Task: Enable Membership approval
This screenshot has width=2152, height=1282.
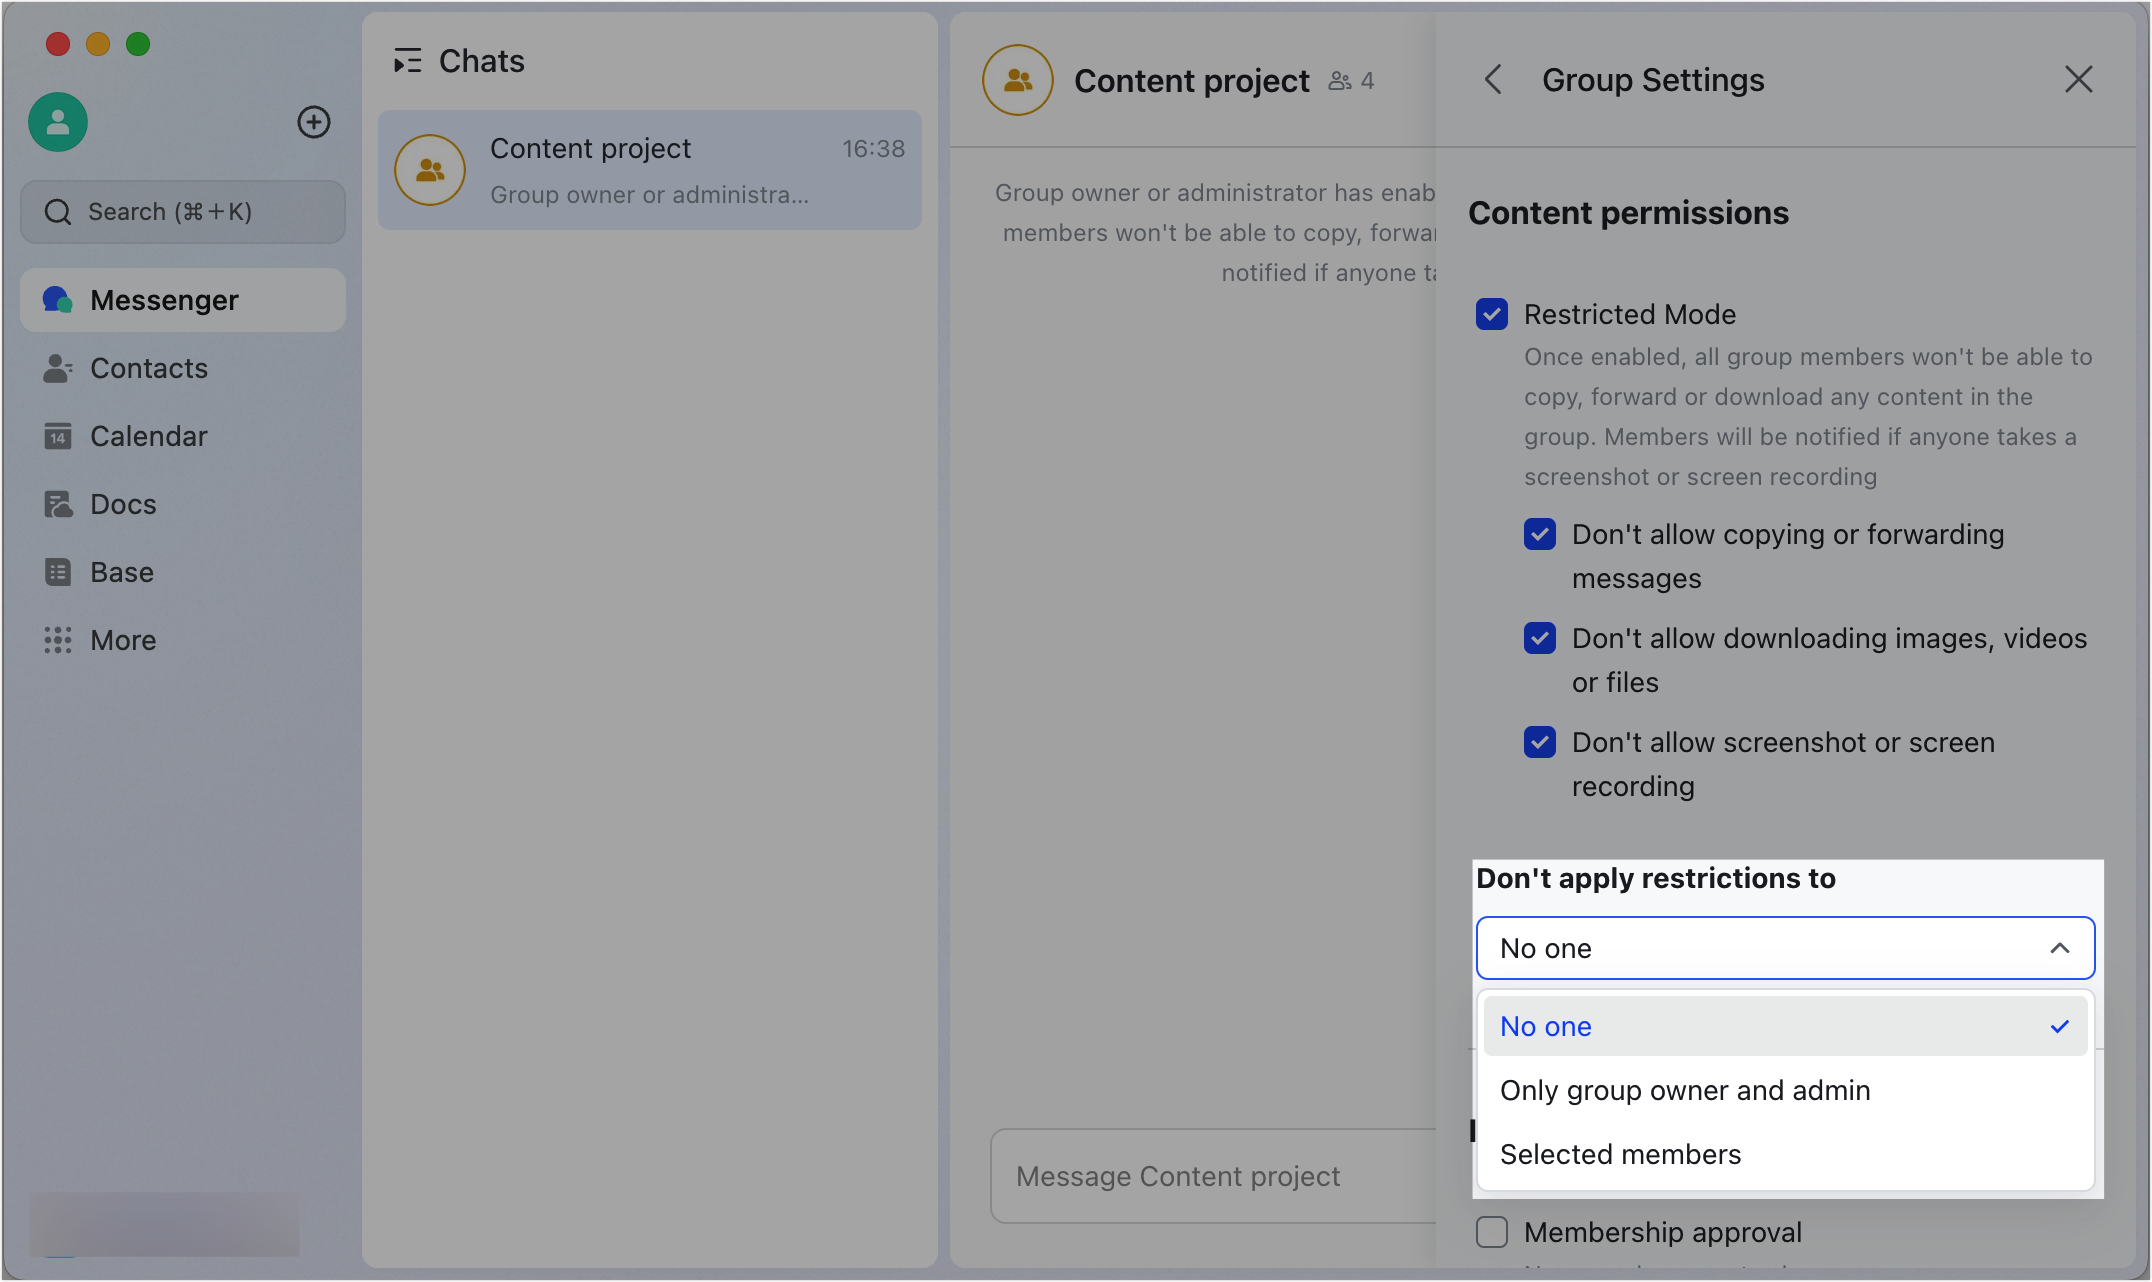Action: pos(1491,1232)
